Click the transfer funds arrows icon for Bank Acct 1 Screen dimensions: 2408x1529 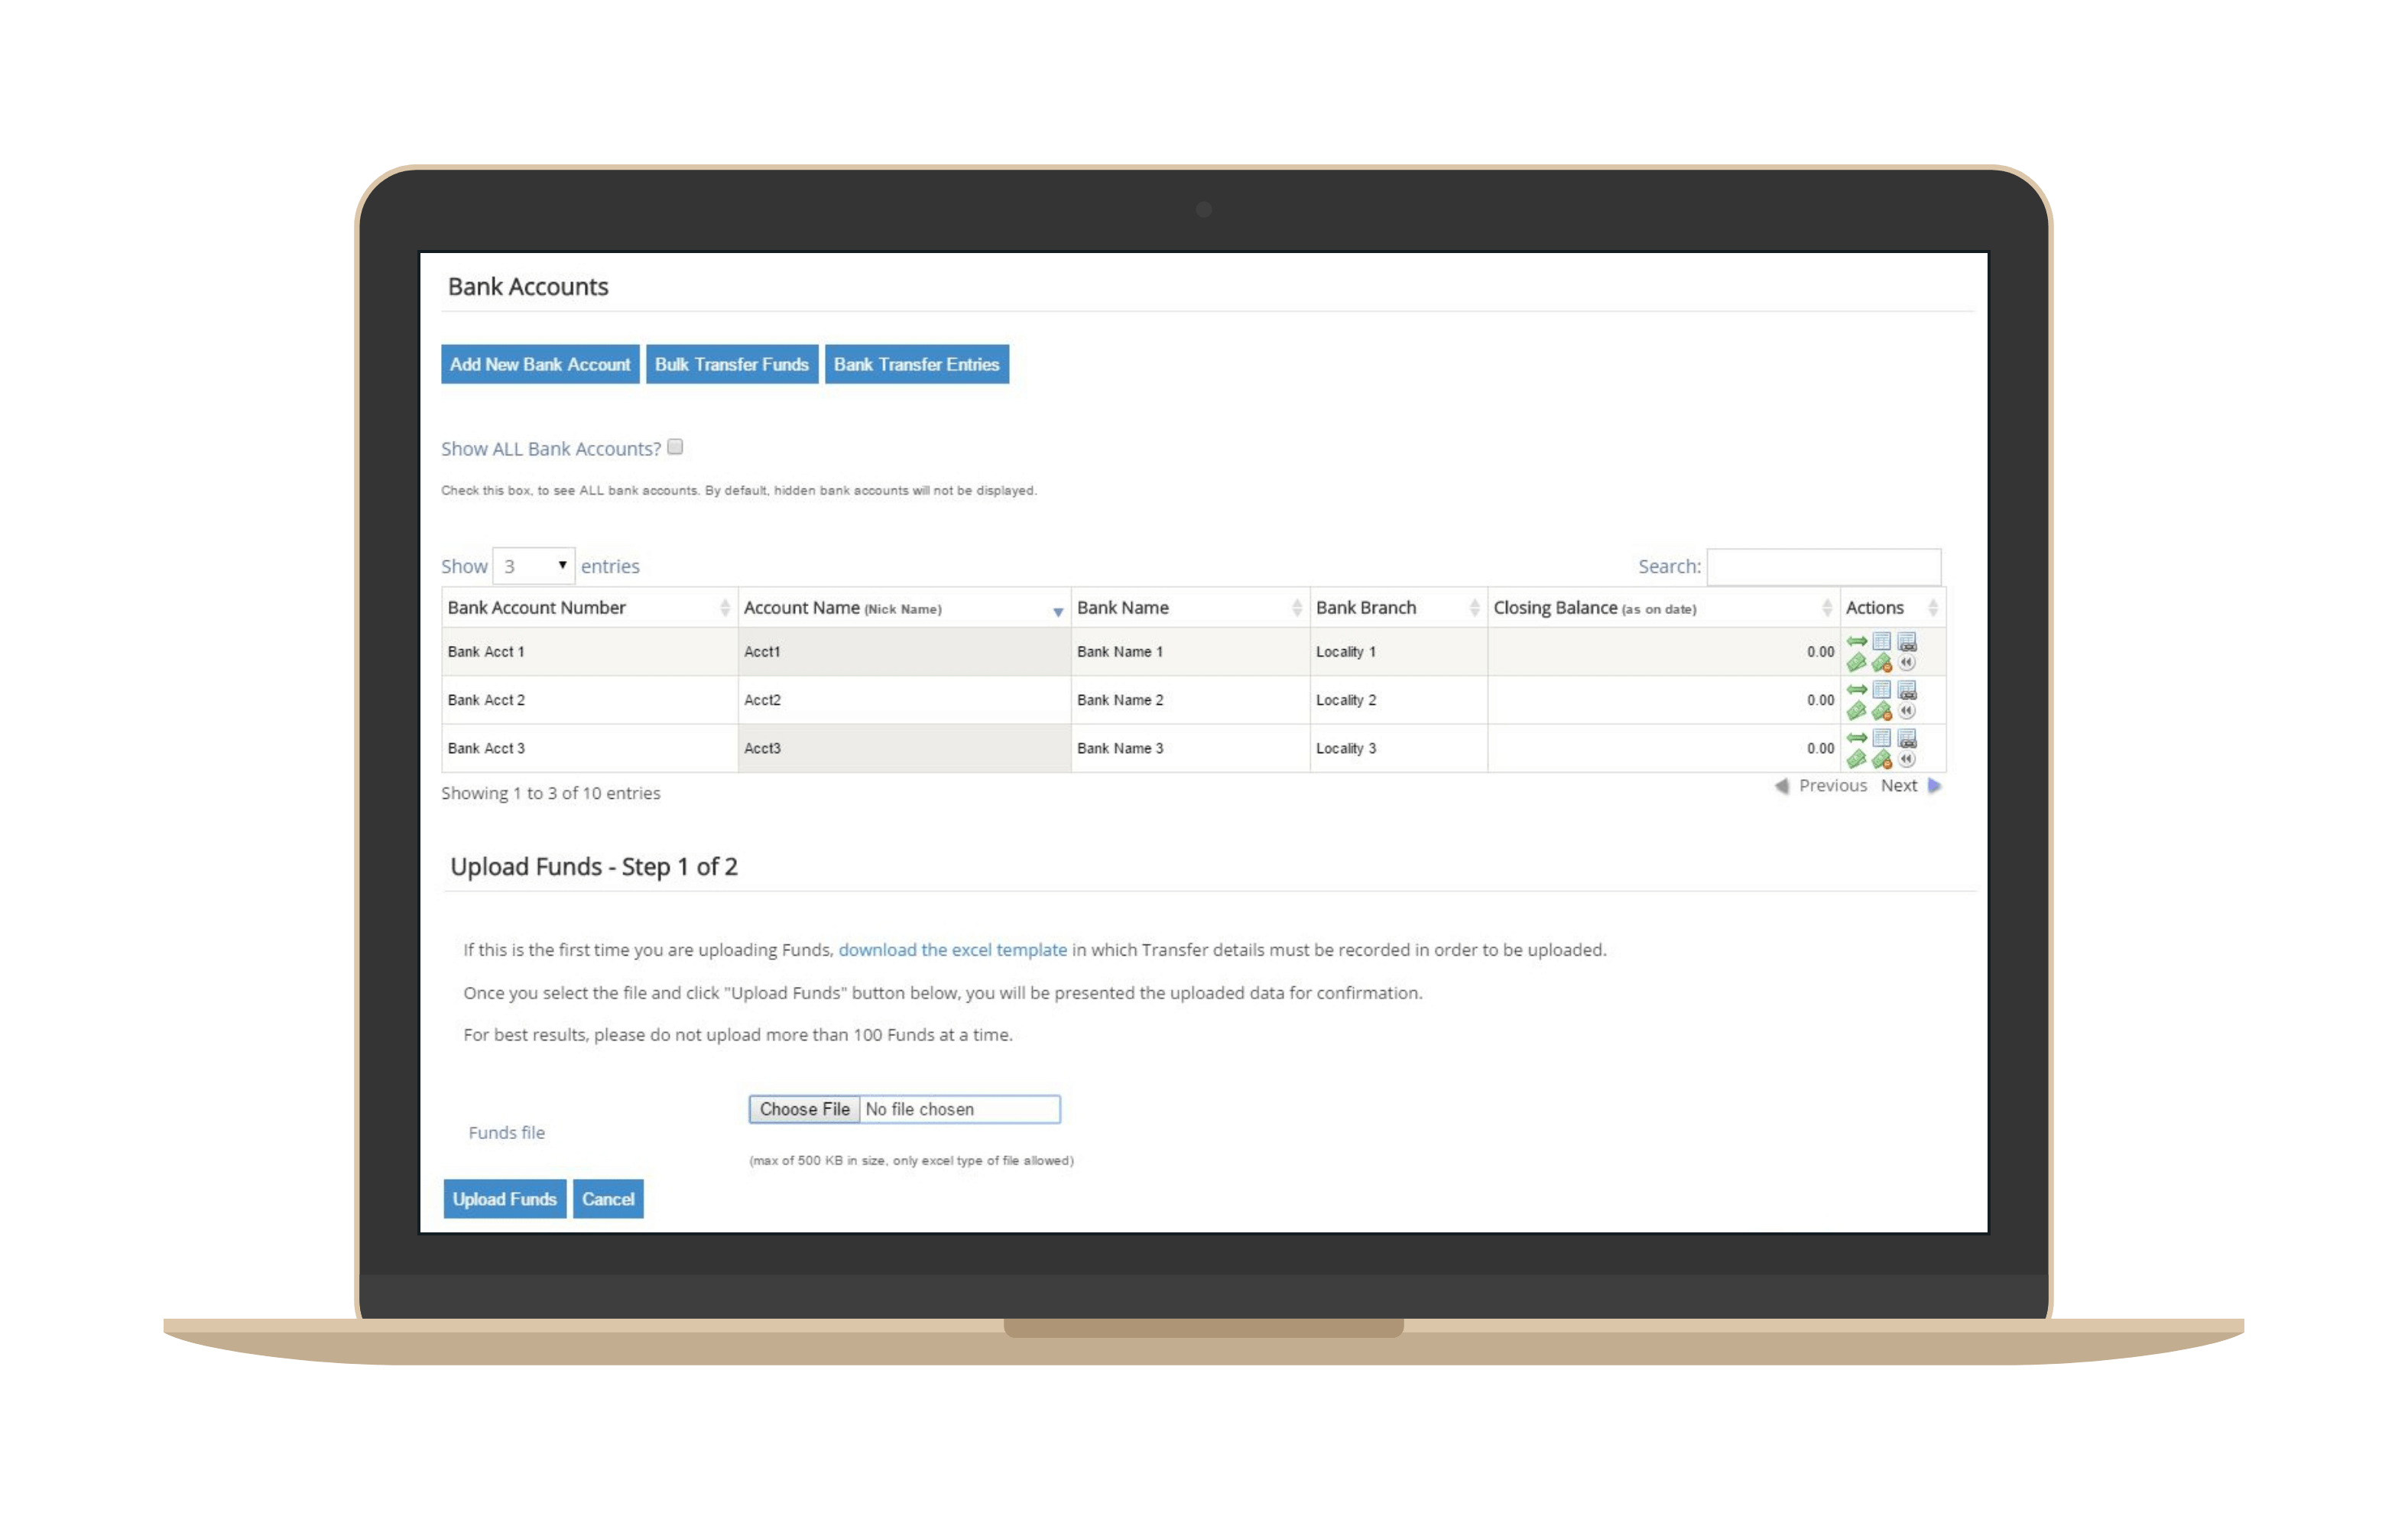tap(1858, 641)
